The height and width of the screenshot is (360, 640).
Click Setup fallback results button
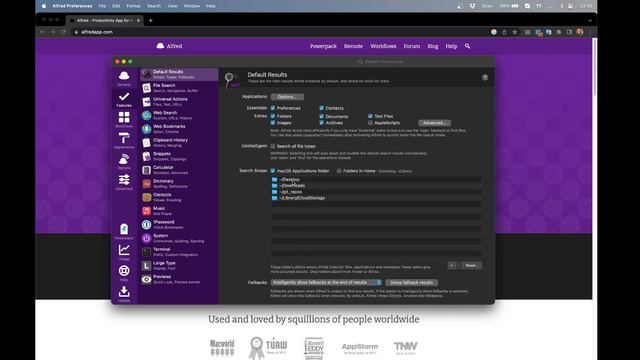pyautogui.click(x=411, y=282)
